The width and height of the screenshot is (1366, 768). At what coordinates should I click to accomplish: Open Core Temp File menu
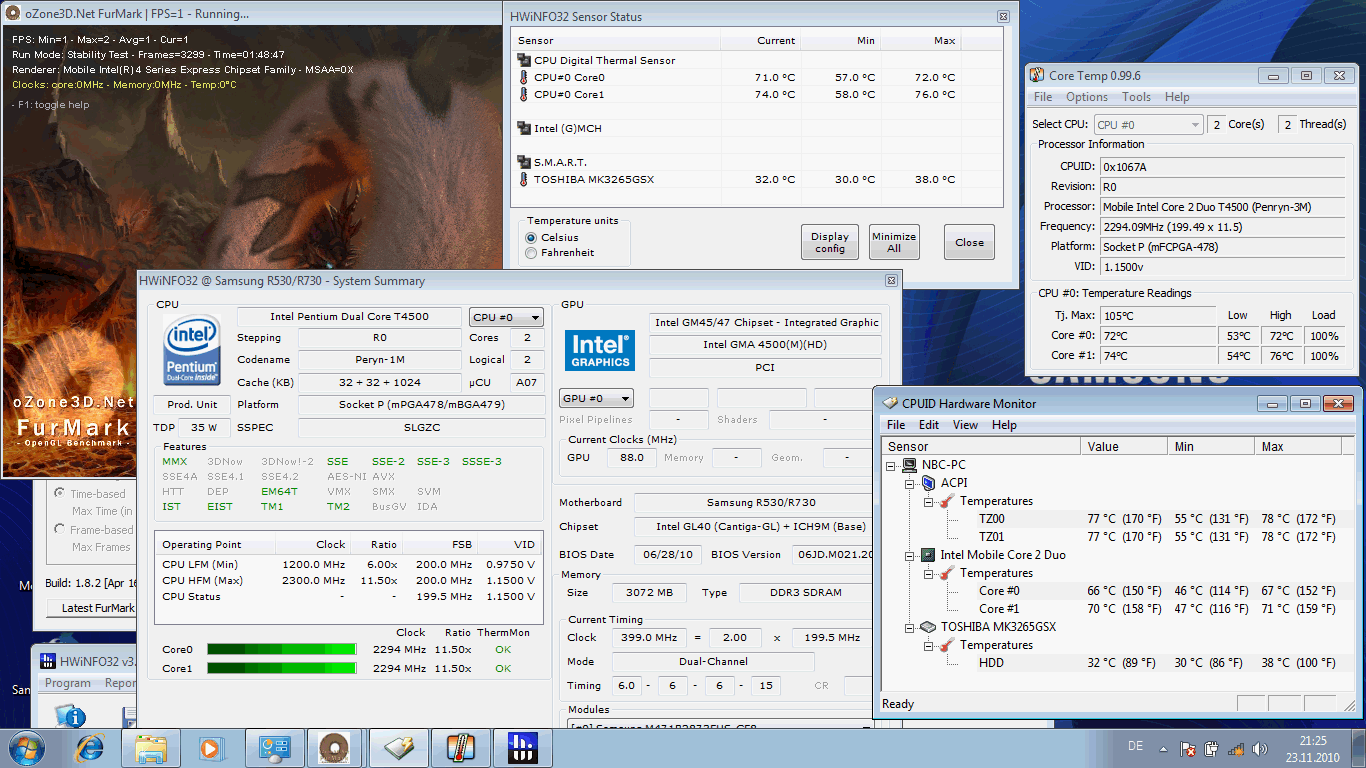(1043, 97)
